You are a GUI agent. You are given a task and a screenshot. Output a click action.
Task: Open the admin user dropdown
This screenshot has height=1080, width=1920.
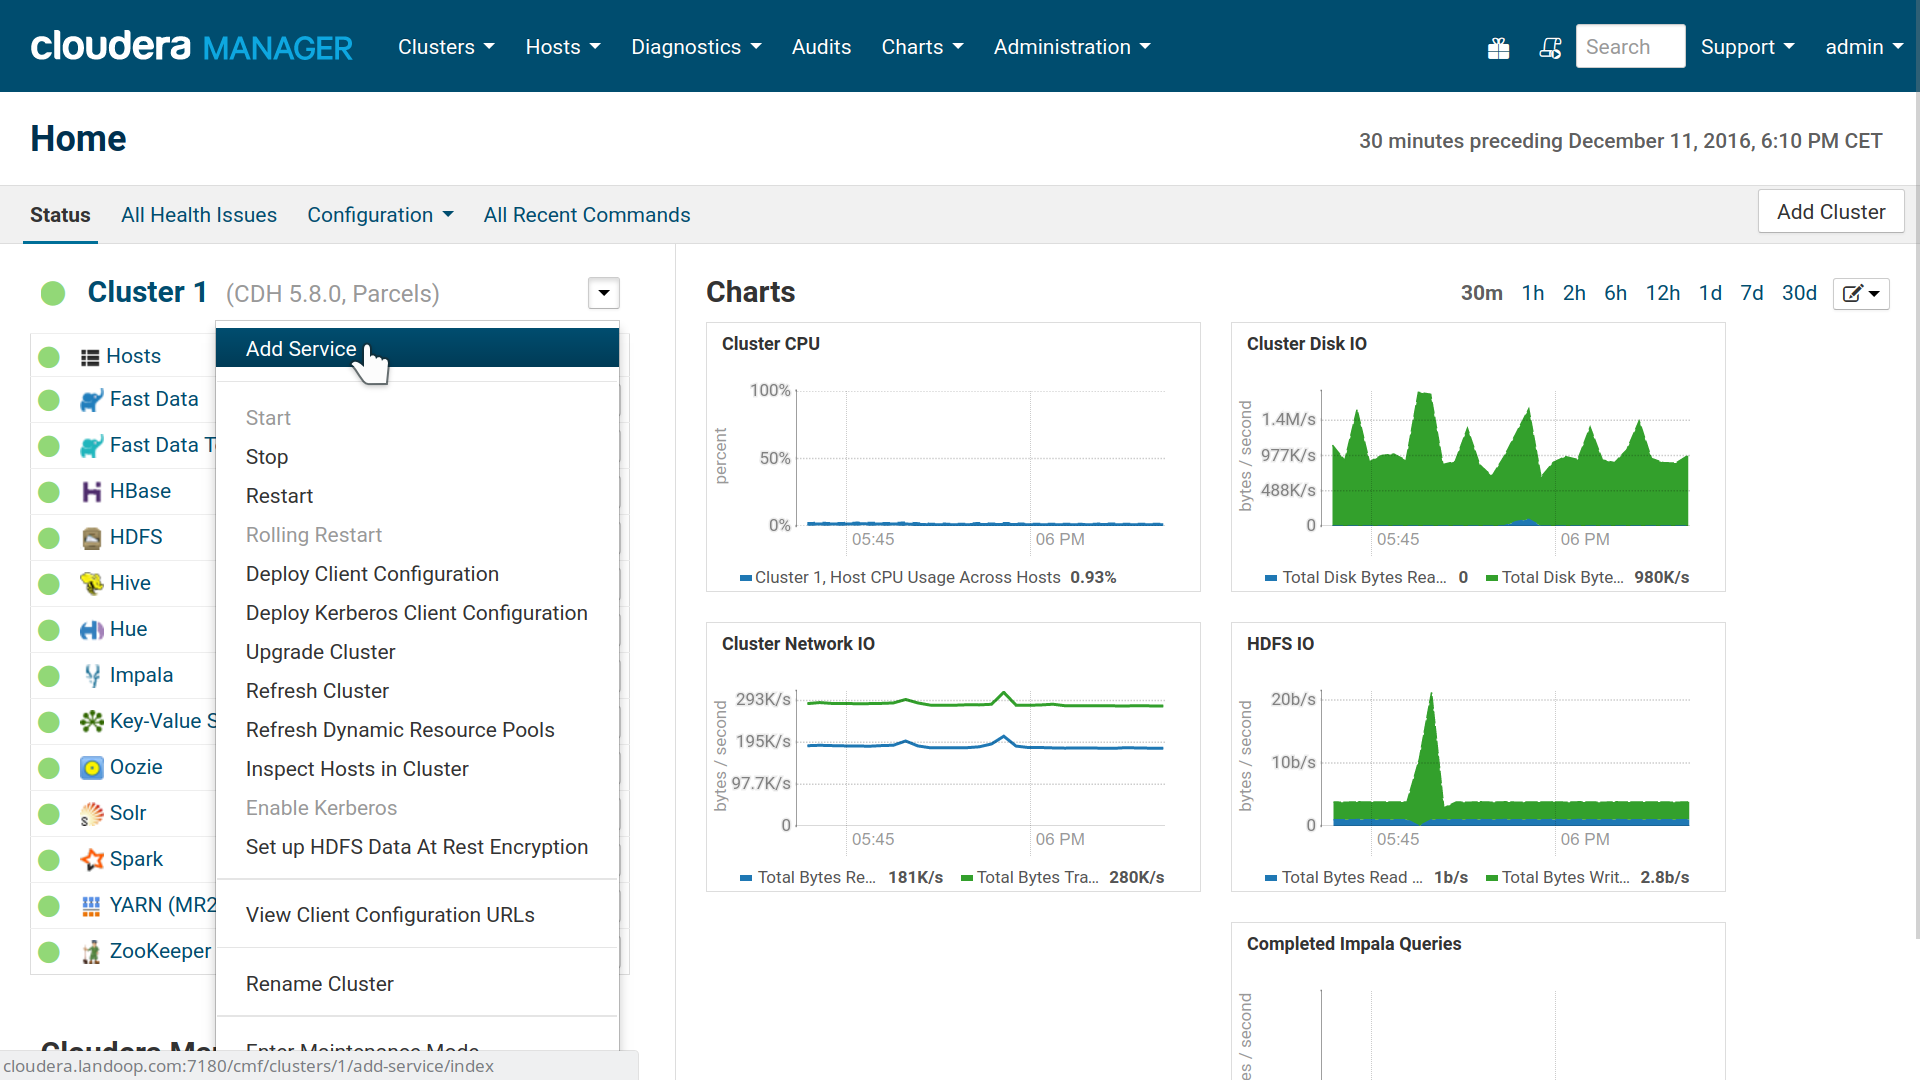[x=1864, y=47]
